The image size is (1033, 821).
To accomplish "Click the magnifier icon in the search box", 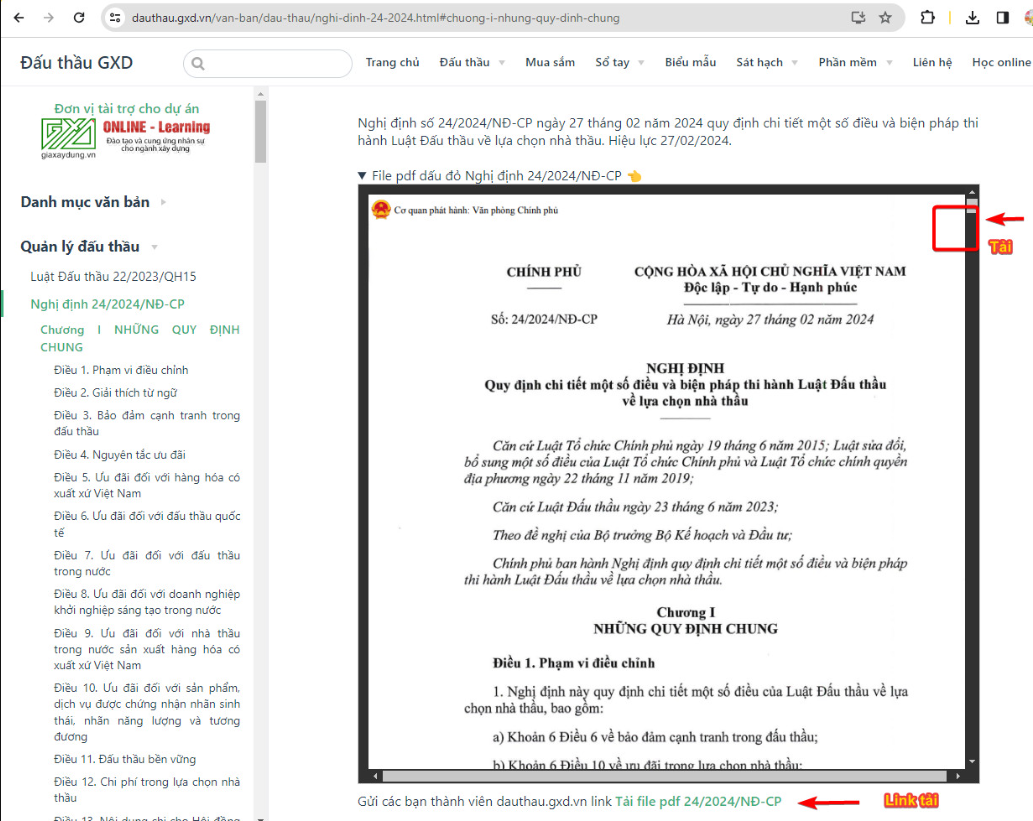I will [x=198, y=64].
